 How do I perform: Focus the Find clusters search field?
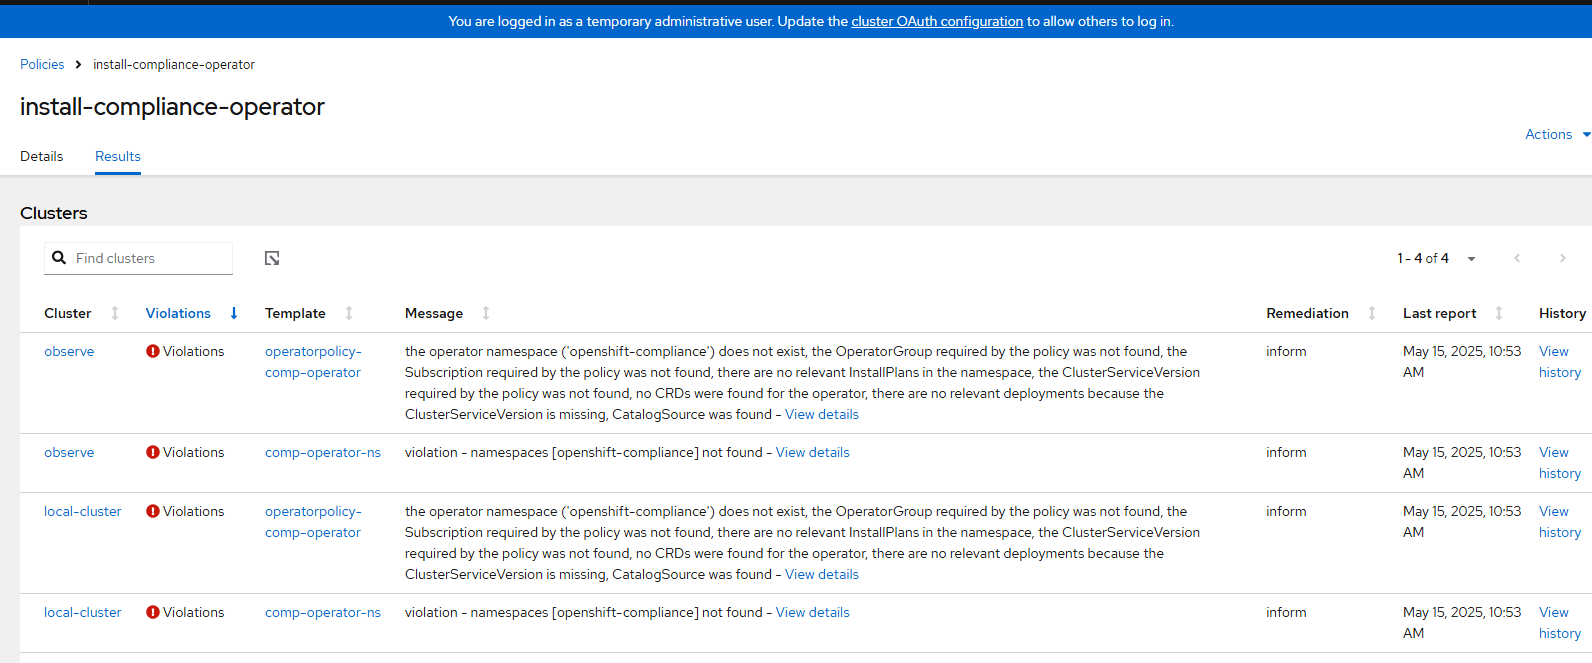139,258
